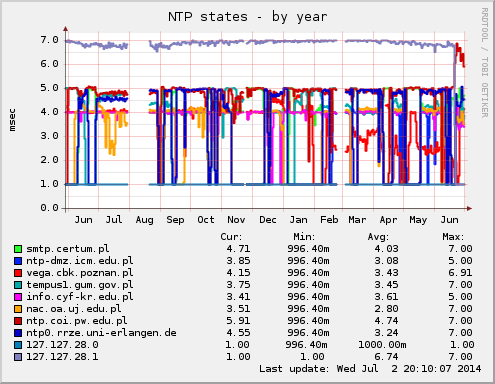This screenshot has width=495, height=384.
Task: Click the Cur value 3.85 for ntp-dmz.icm.edu.pl
Action: point(238,261)
